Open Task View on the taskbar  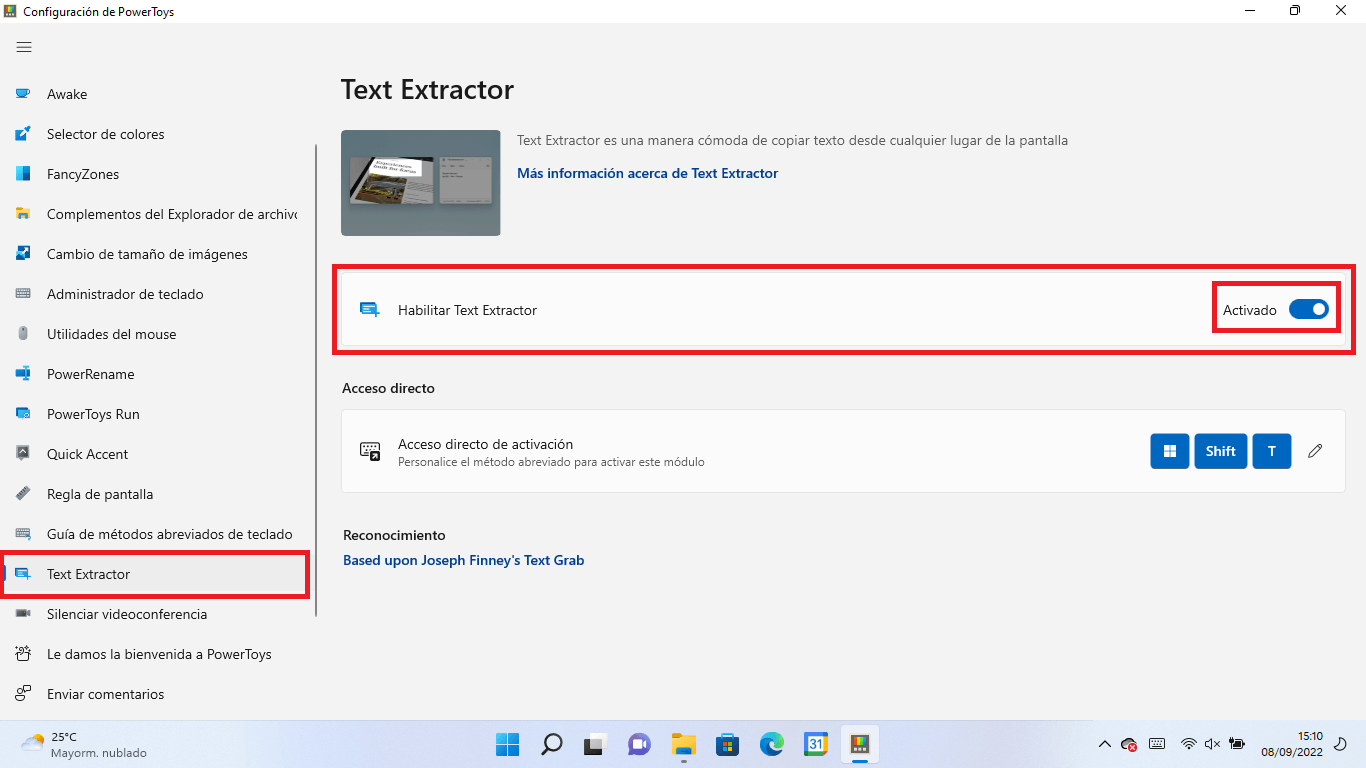(595, 744)
